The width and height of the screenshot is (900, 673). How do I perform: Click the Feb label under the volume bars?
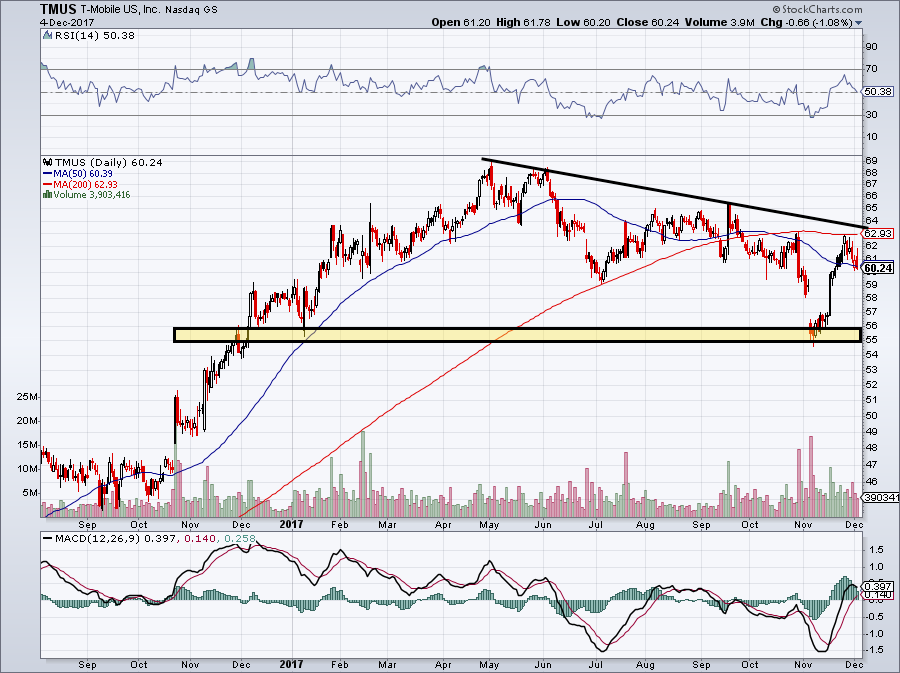click(x=340, y=524)
